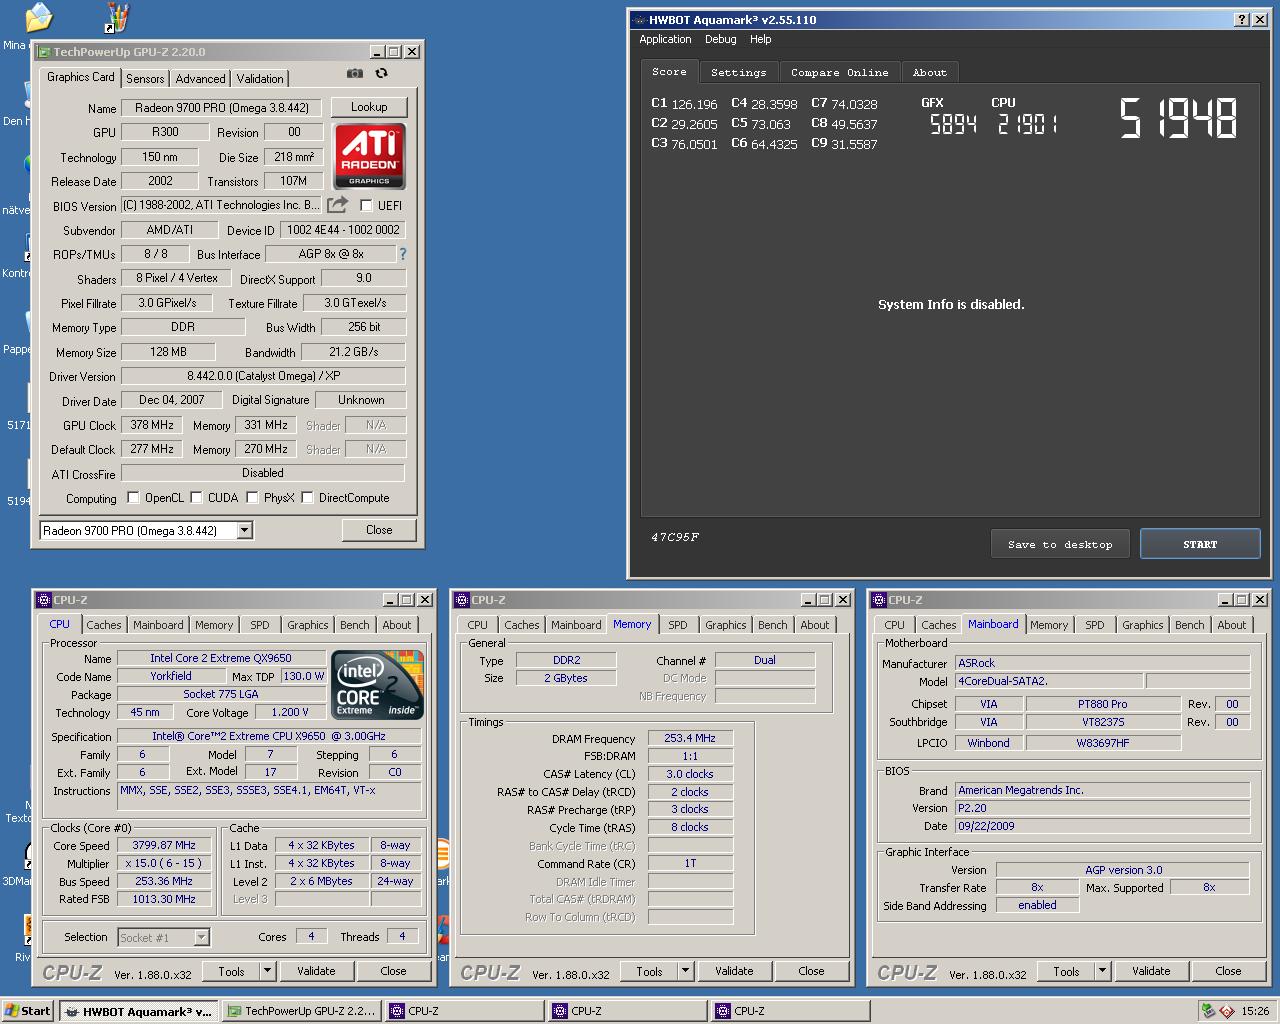
Task: Click the ATI Radeon logo image
Action: (369, 156)
